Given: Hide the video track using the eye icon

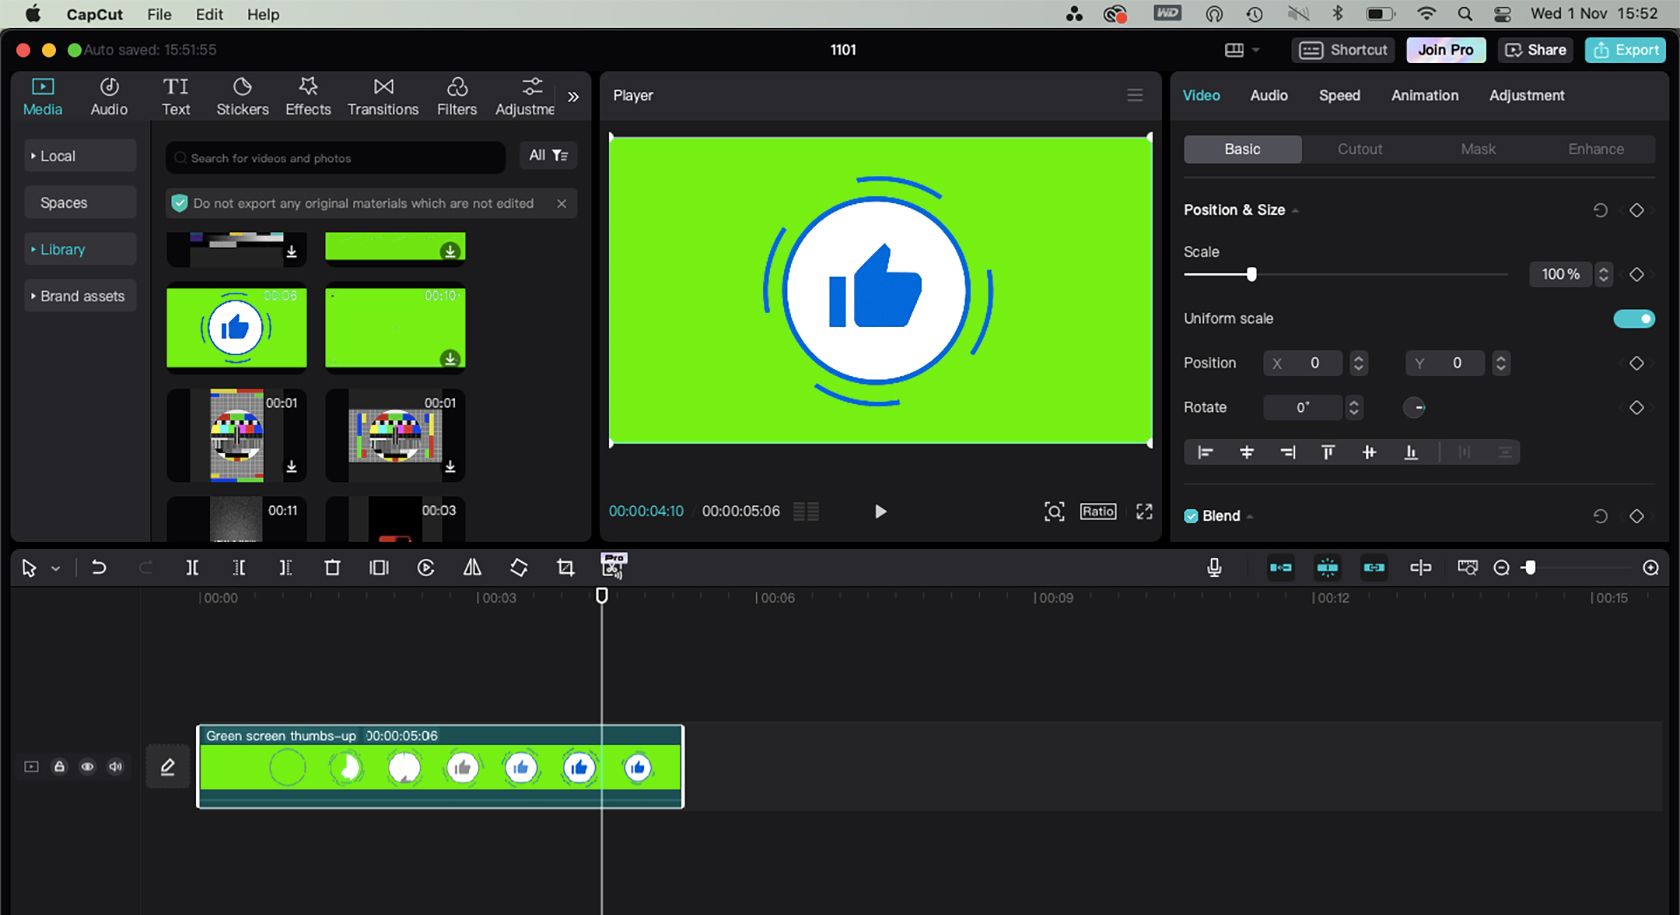Looking at the screenshot, I should [87, 766].
